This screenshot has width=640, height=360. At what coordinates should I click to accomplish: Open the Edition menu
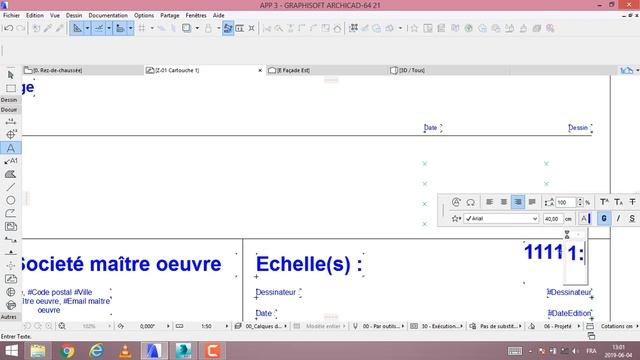pyautogui.click(x=35, y=16)
